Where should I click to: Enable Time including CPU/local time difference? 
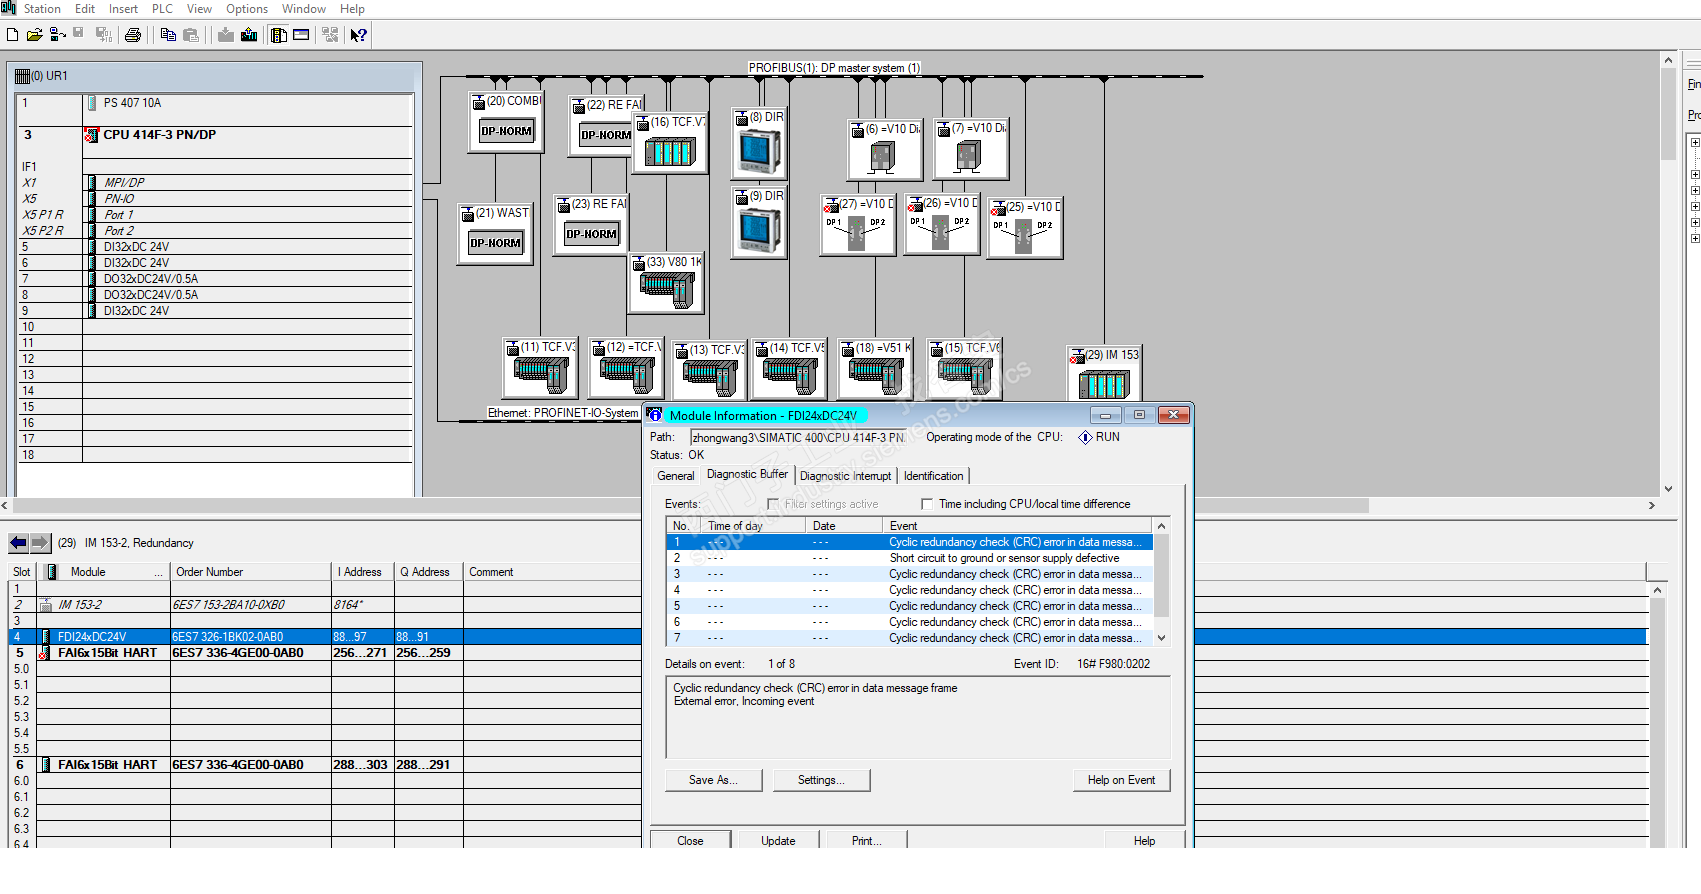[x=927, y=504]
